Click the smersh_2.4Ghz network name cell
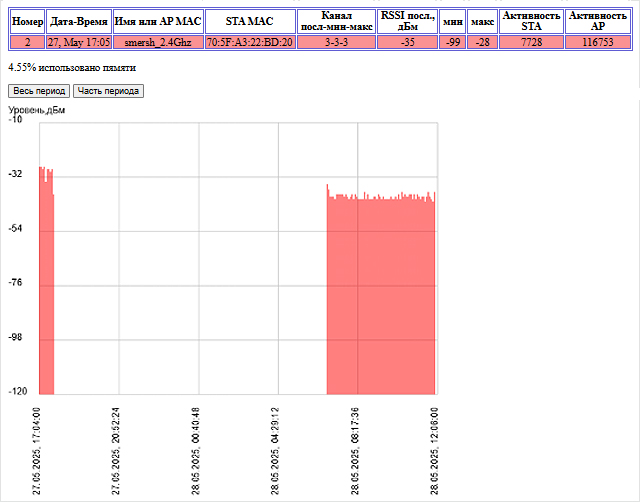Screen dimensions: 640x502 pos(157,43)
